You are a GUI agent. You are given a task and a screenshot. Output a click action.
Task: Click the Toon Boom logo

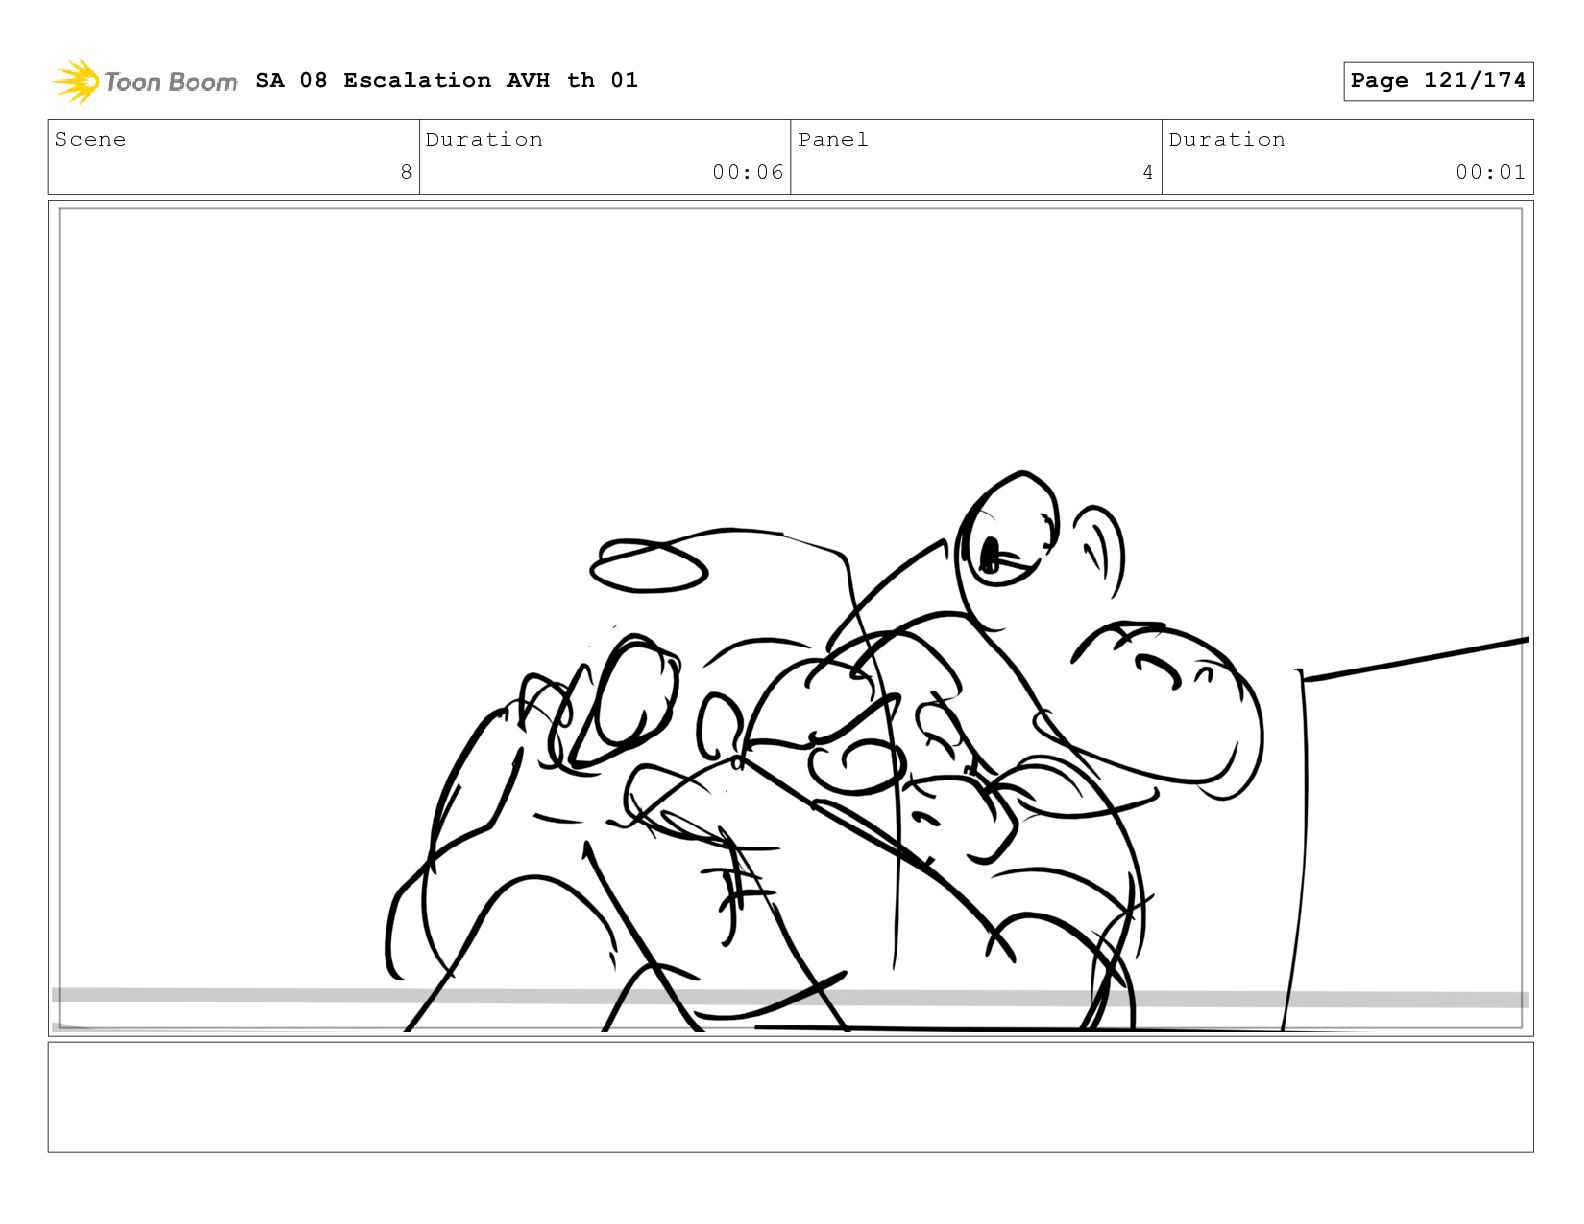pos(145,81)
